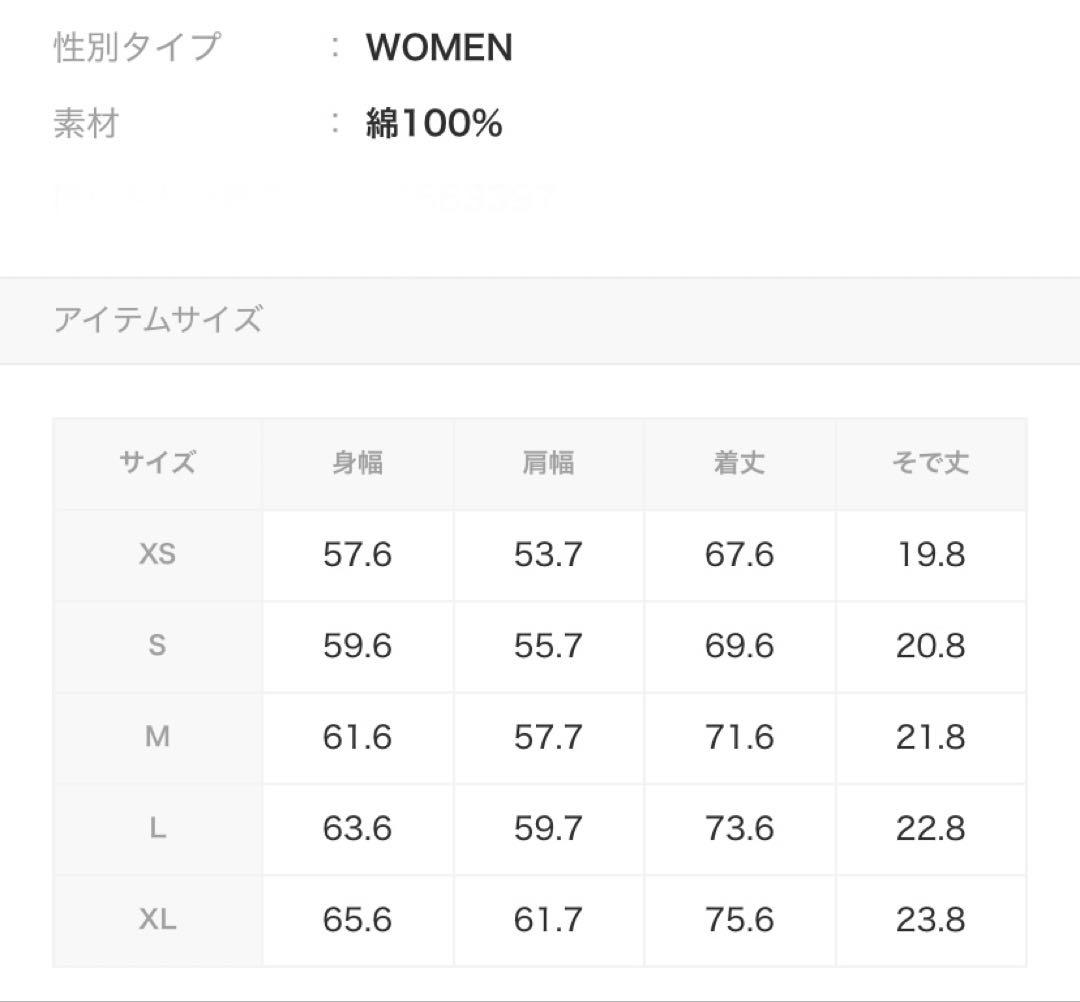Click the 綿100% material value

434,124
